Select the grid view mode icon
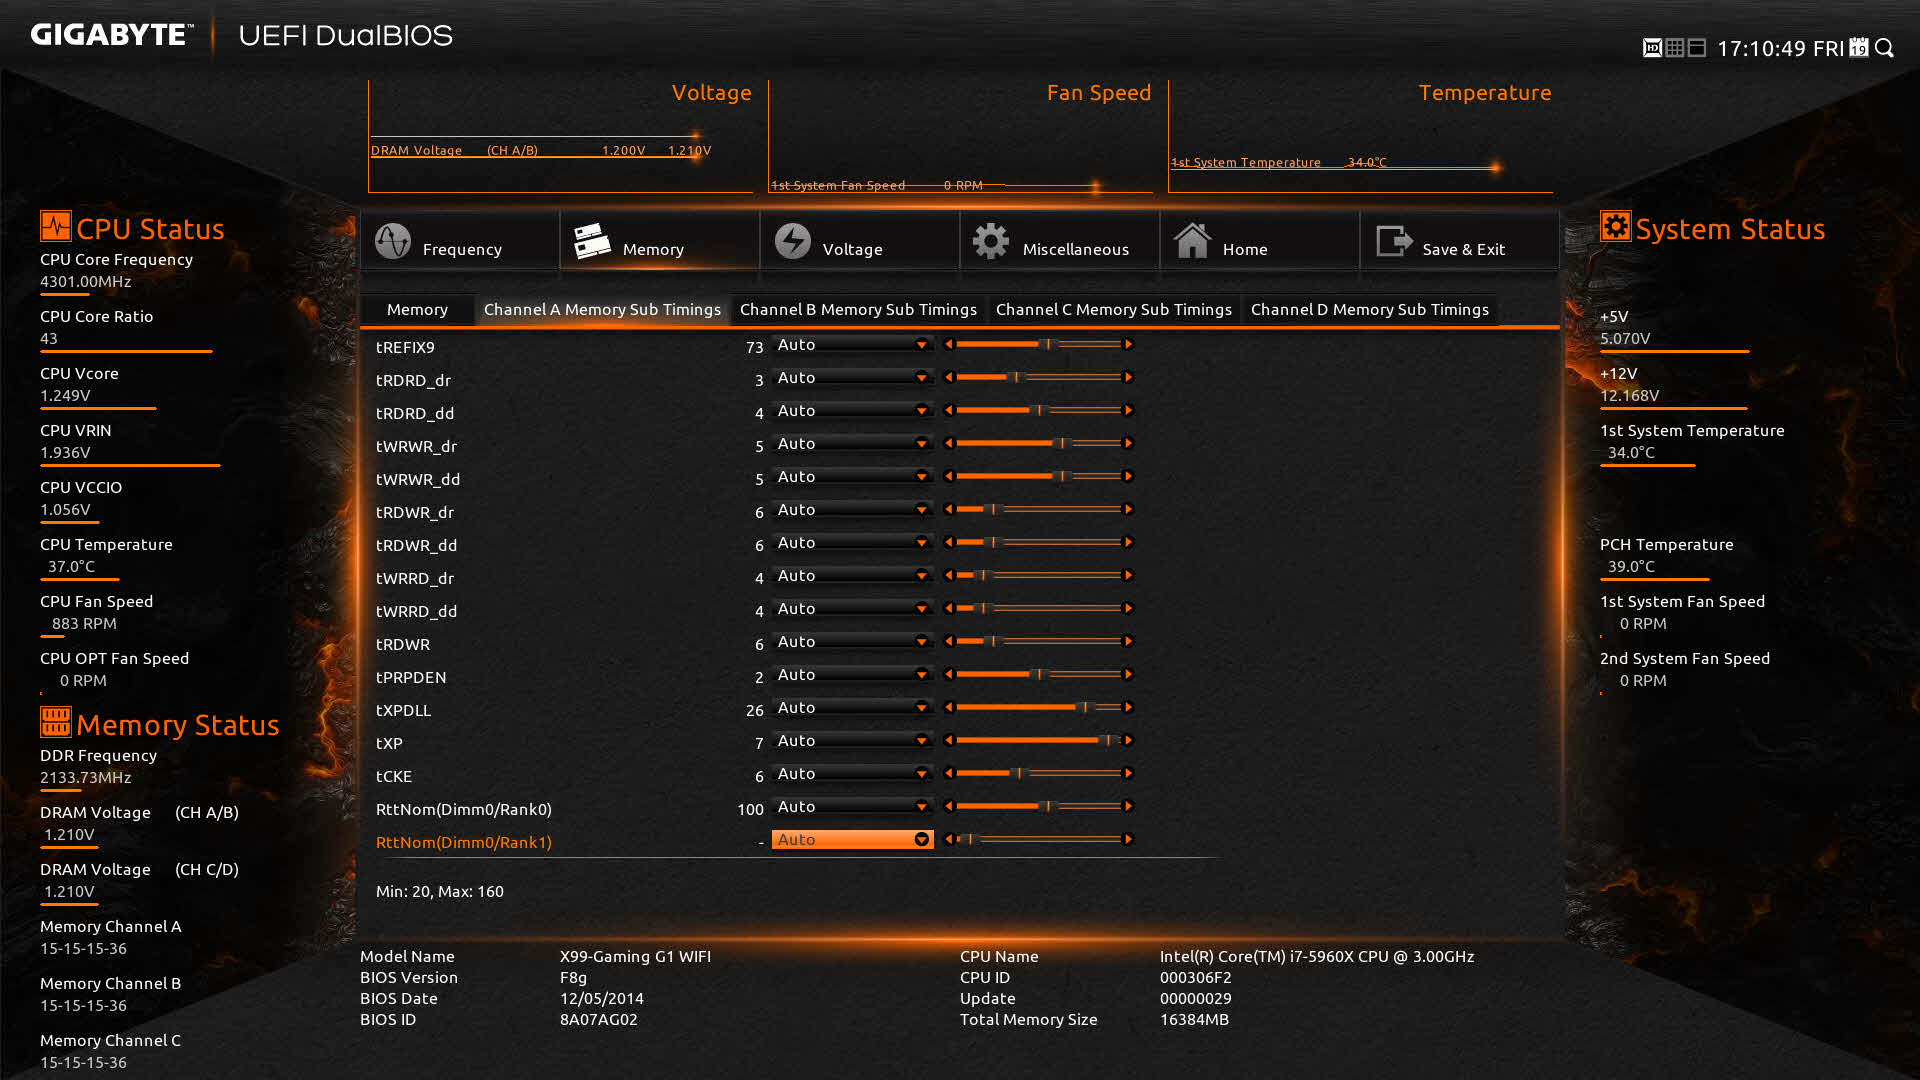1920x1080 pixels. (1675, 48)
